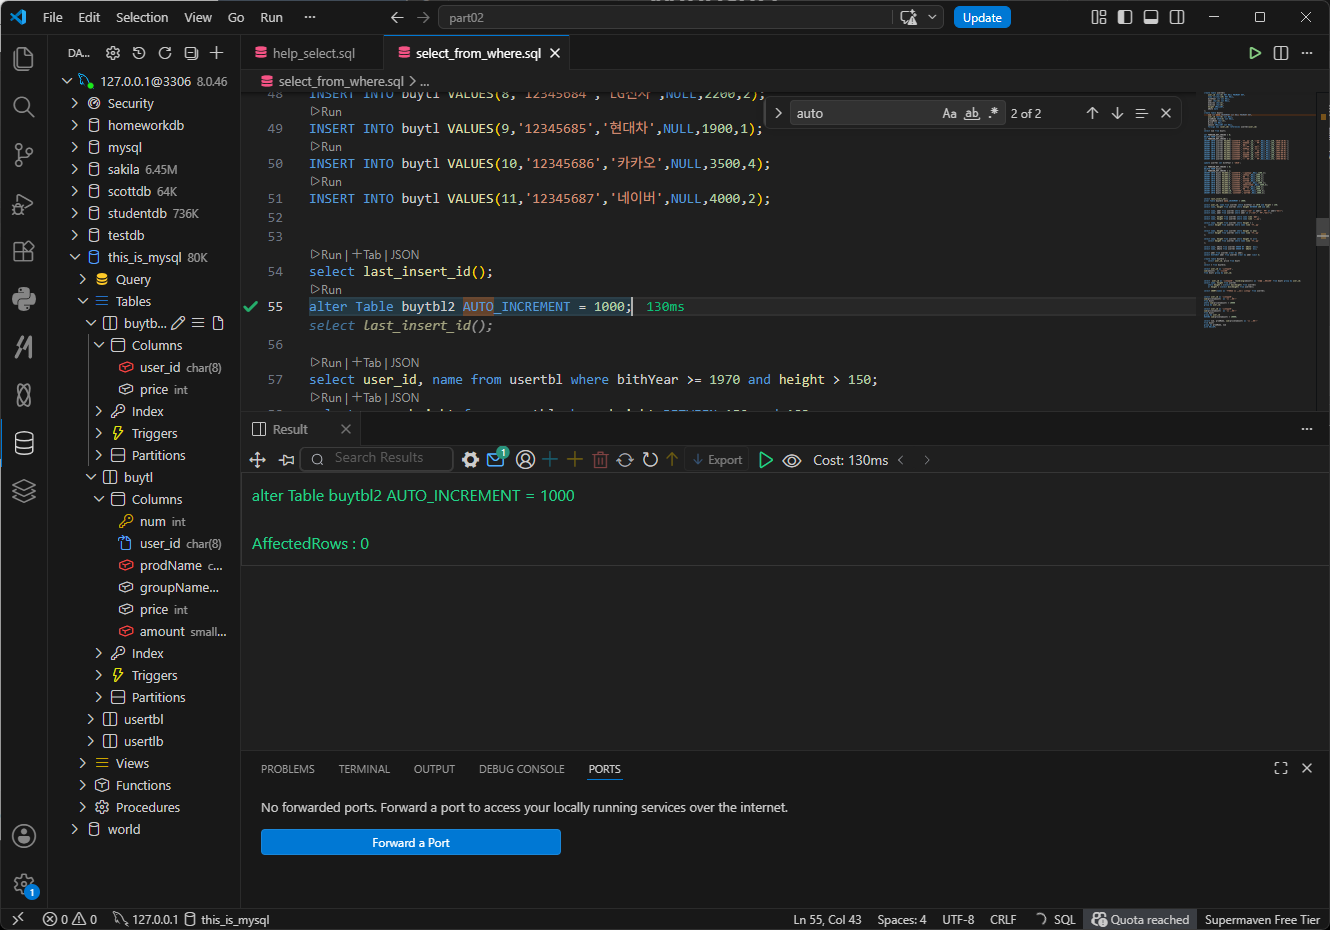Click database panel settings gear icon
Image resolution: width=1330 pixels, height=930 pixels.
pos(113,53)
